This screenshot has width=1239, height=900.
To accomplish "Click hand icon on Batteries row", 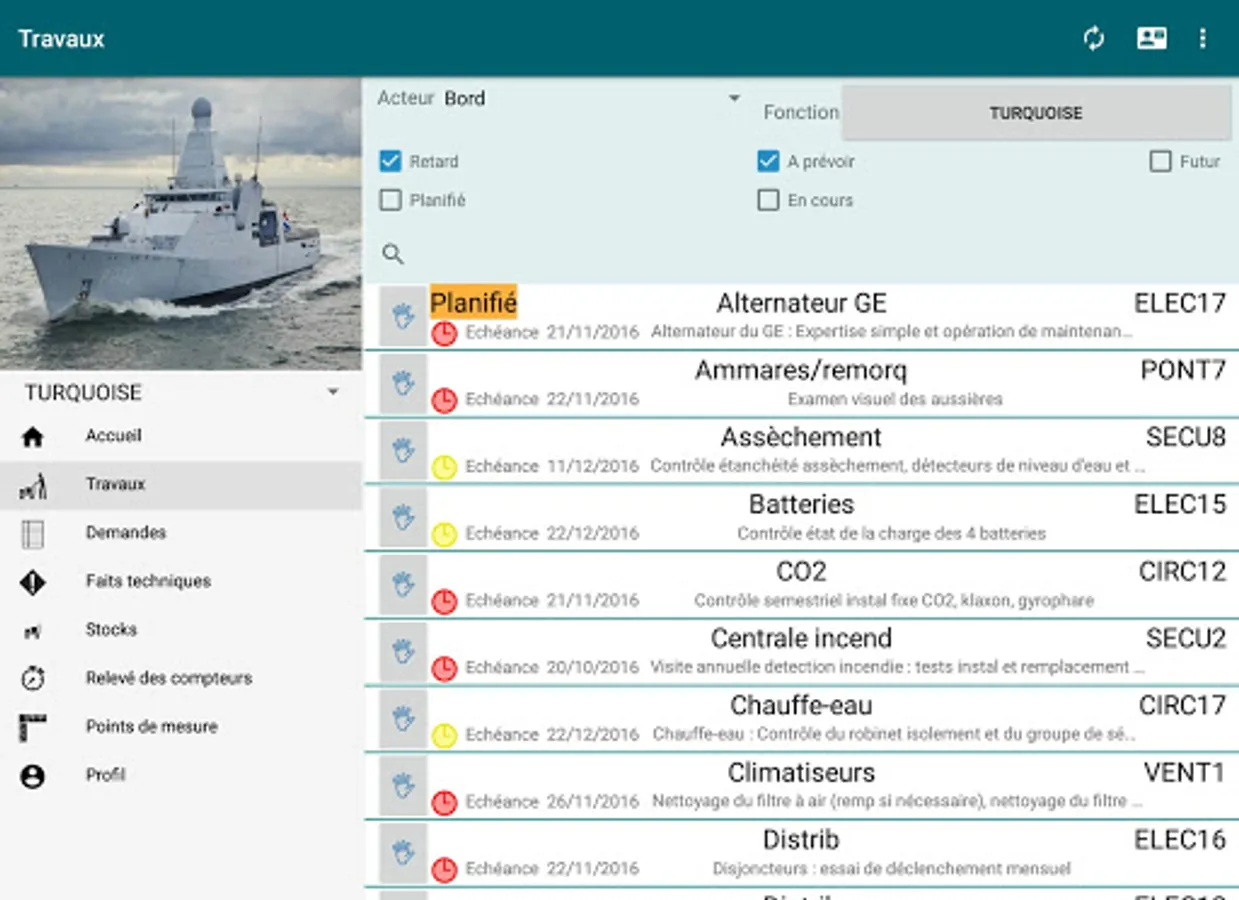I will [403, 518].
